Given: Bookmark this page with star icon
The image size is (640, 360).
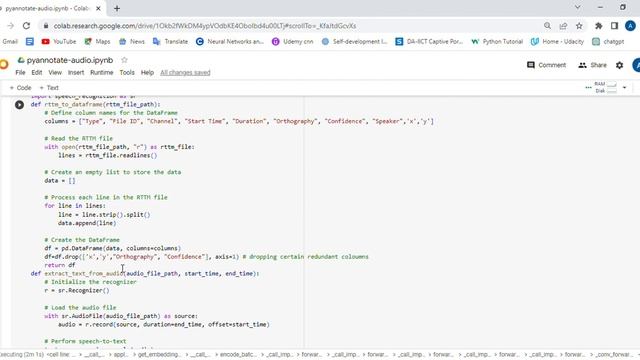Looking at the screenshot, I should [x=579, y=26].
